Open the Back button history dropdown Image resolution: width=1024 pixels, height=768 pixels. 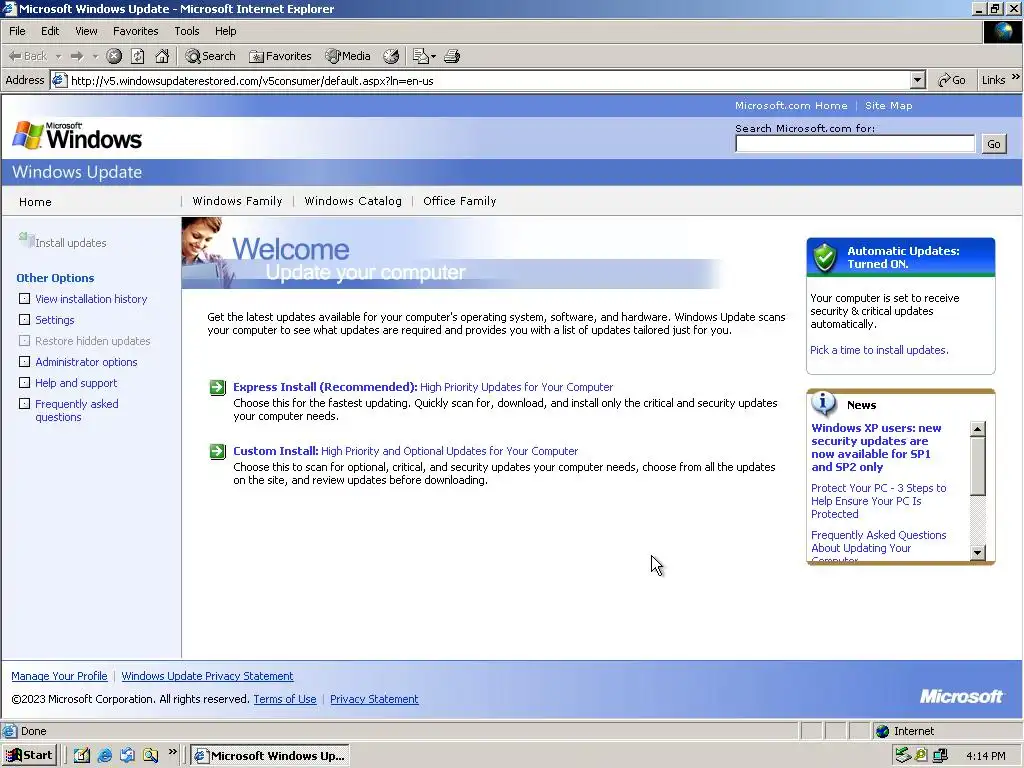(58, 56)
